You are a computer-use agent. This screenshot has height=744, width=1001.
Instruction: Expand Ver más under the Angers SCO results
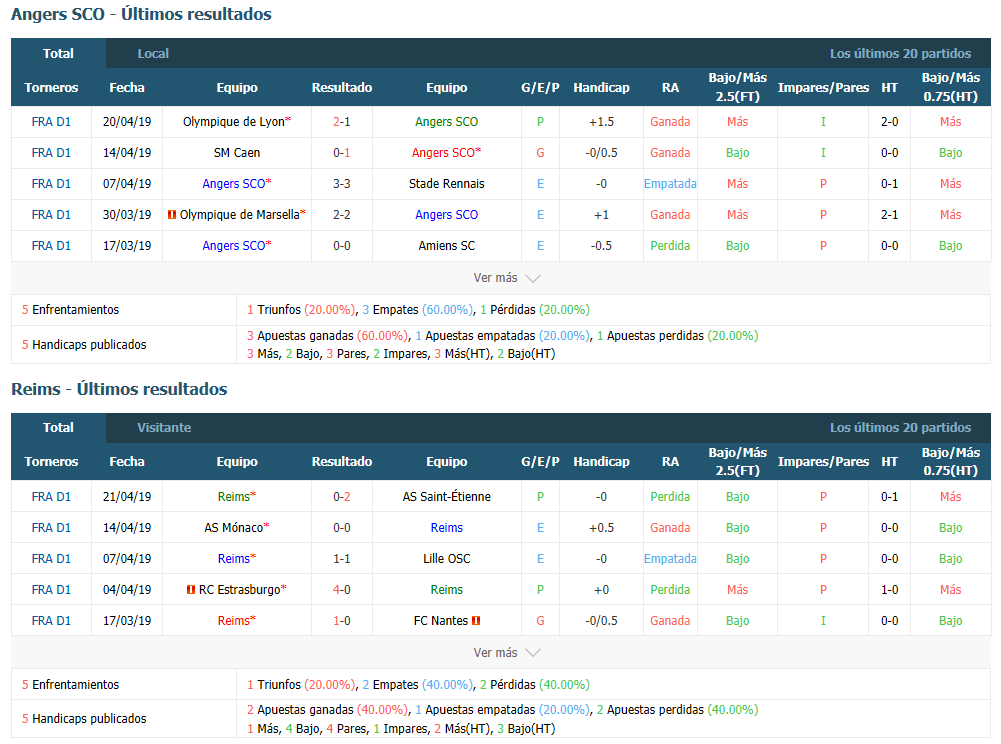pos(507,278)
